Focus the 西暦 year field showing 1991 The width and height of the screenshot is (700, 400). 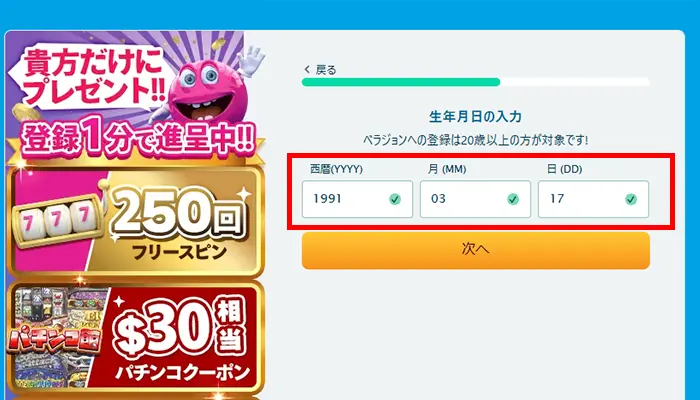tap(345, 199)
